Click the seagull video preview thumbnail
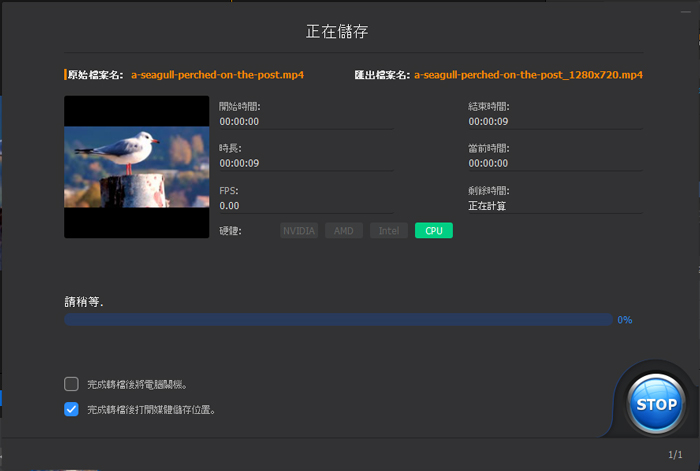Screen dimensions: 700x471 click(137, 167)
